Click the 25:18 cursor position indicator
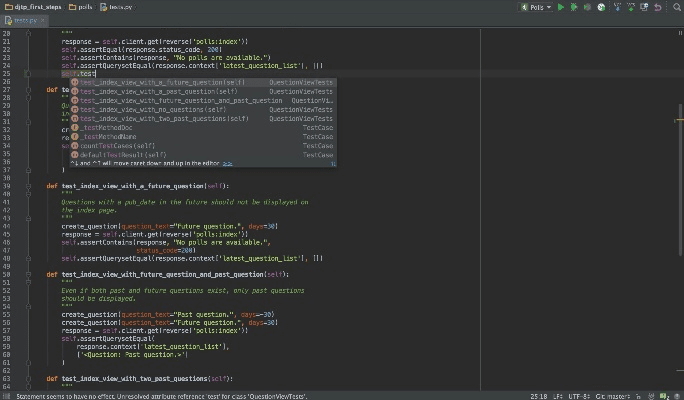The height and width of the screenshot is (400, 684). (x=538, y=396)
